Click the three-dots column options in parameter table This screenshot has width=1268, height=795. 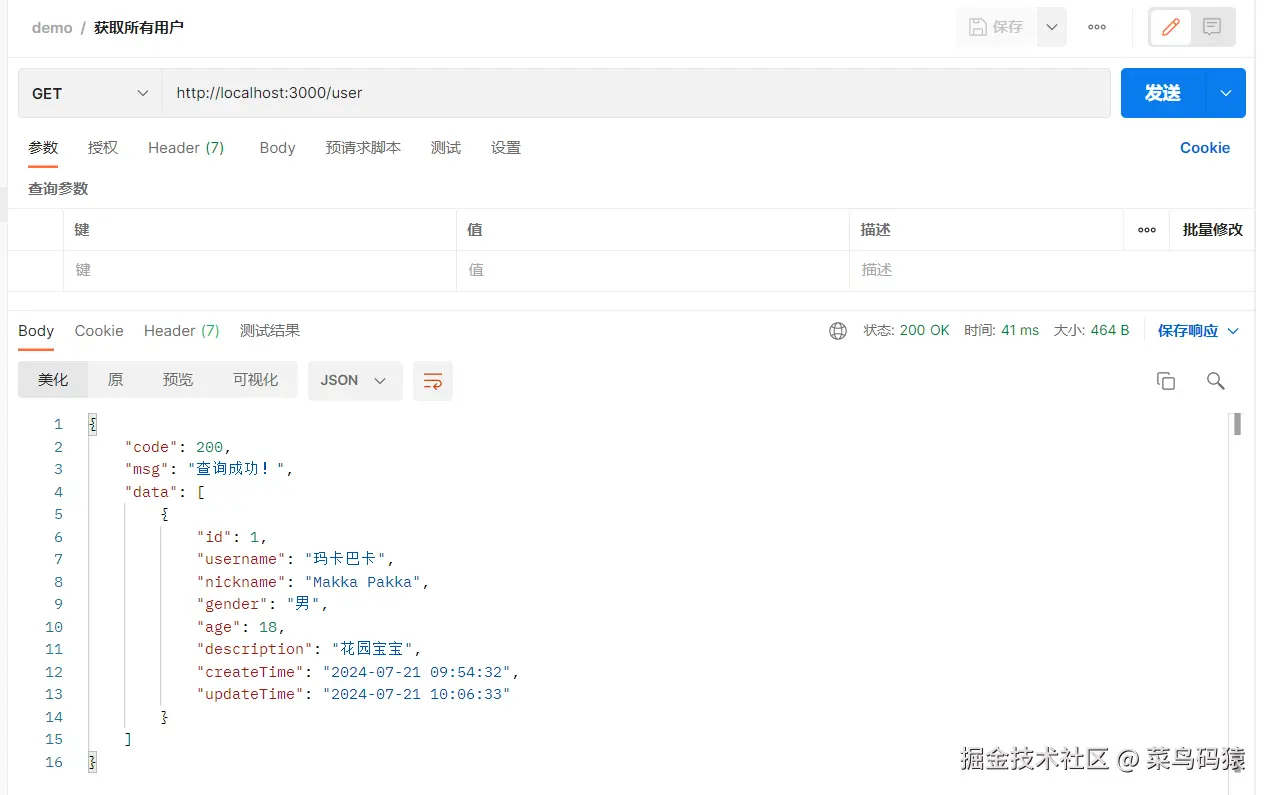(x=1147, y=230)
